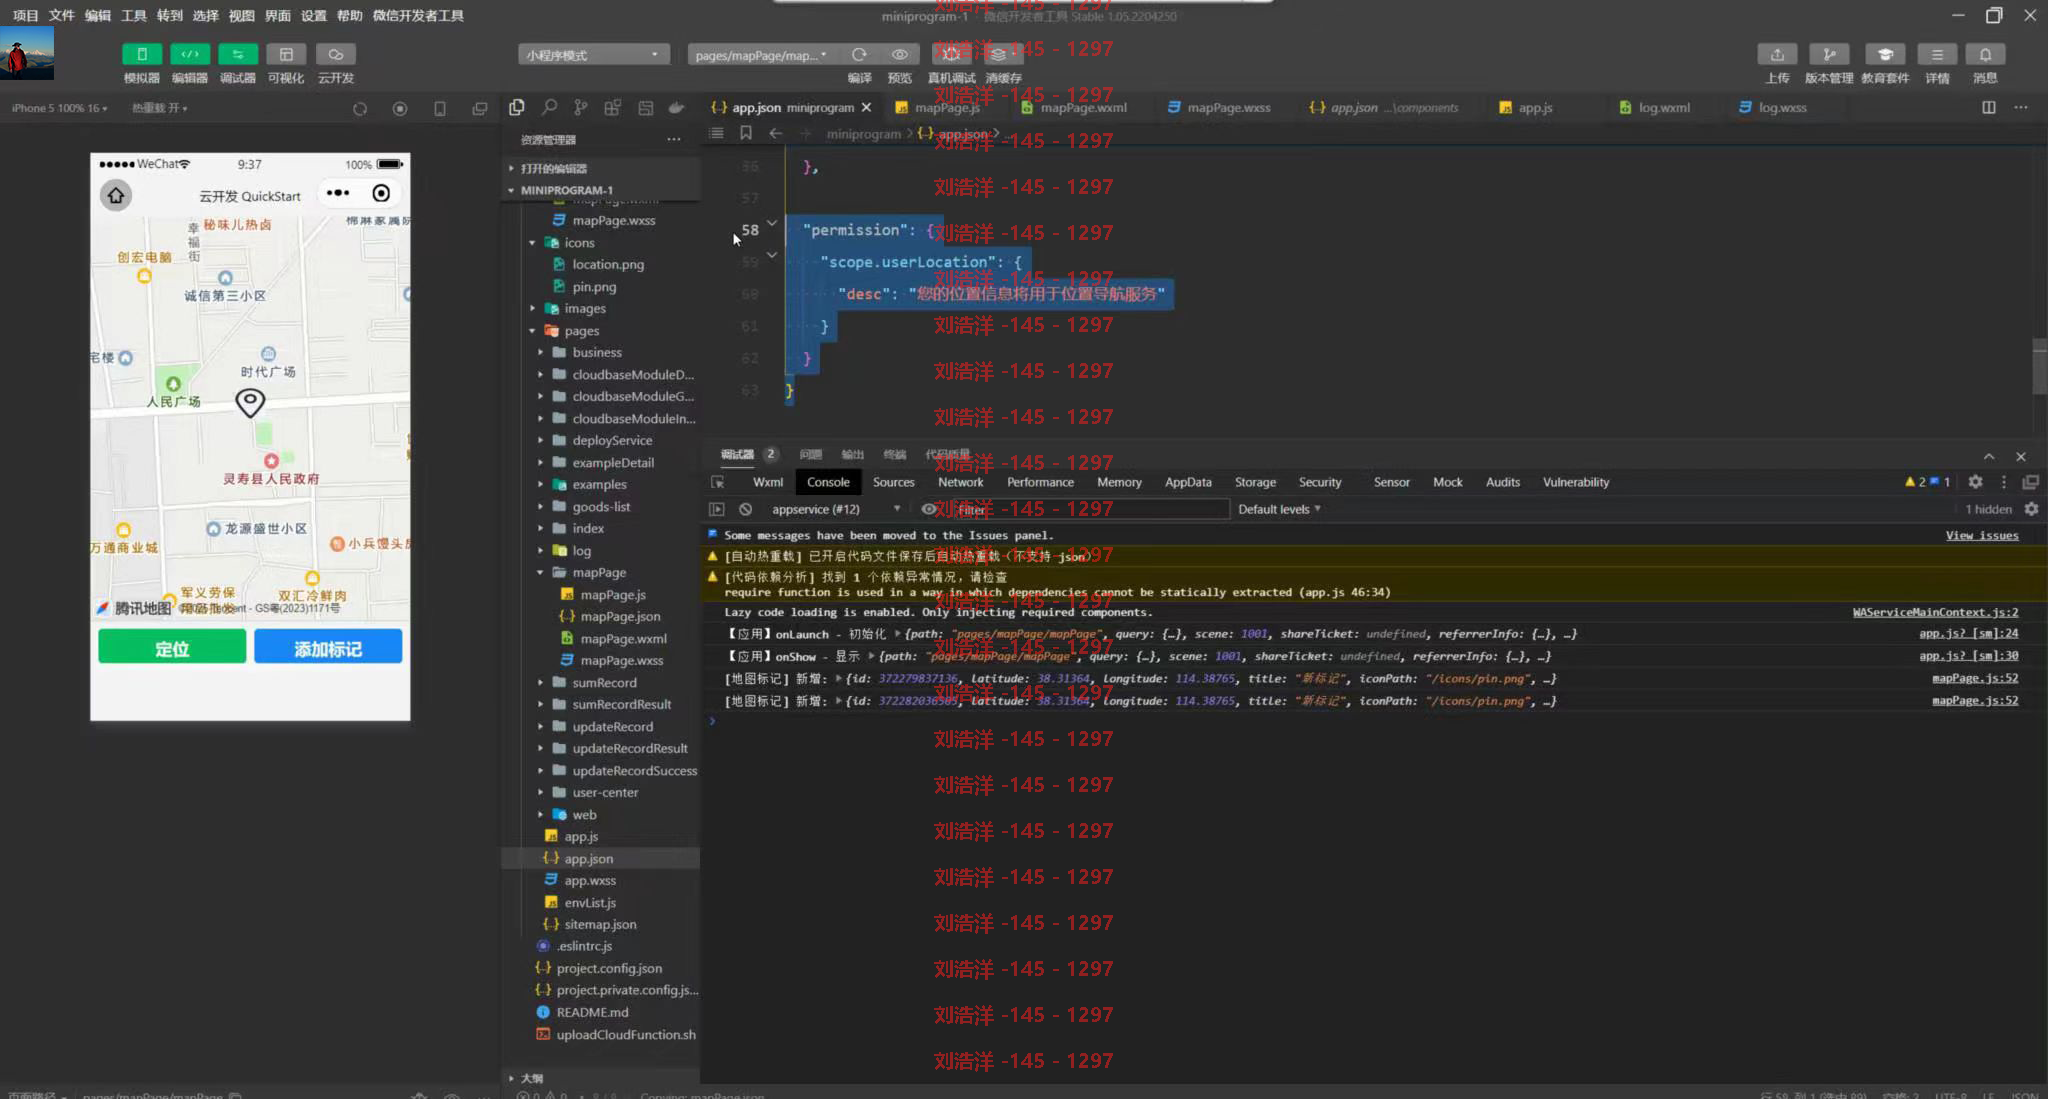Click home icon in simulator header
The image size is (2048, 1099).
click(x=116, y=195)
